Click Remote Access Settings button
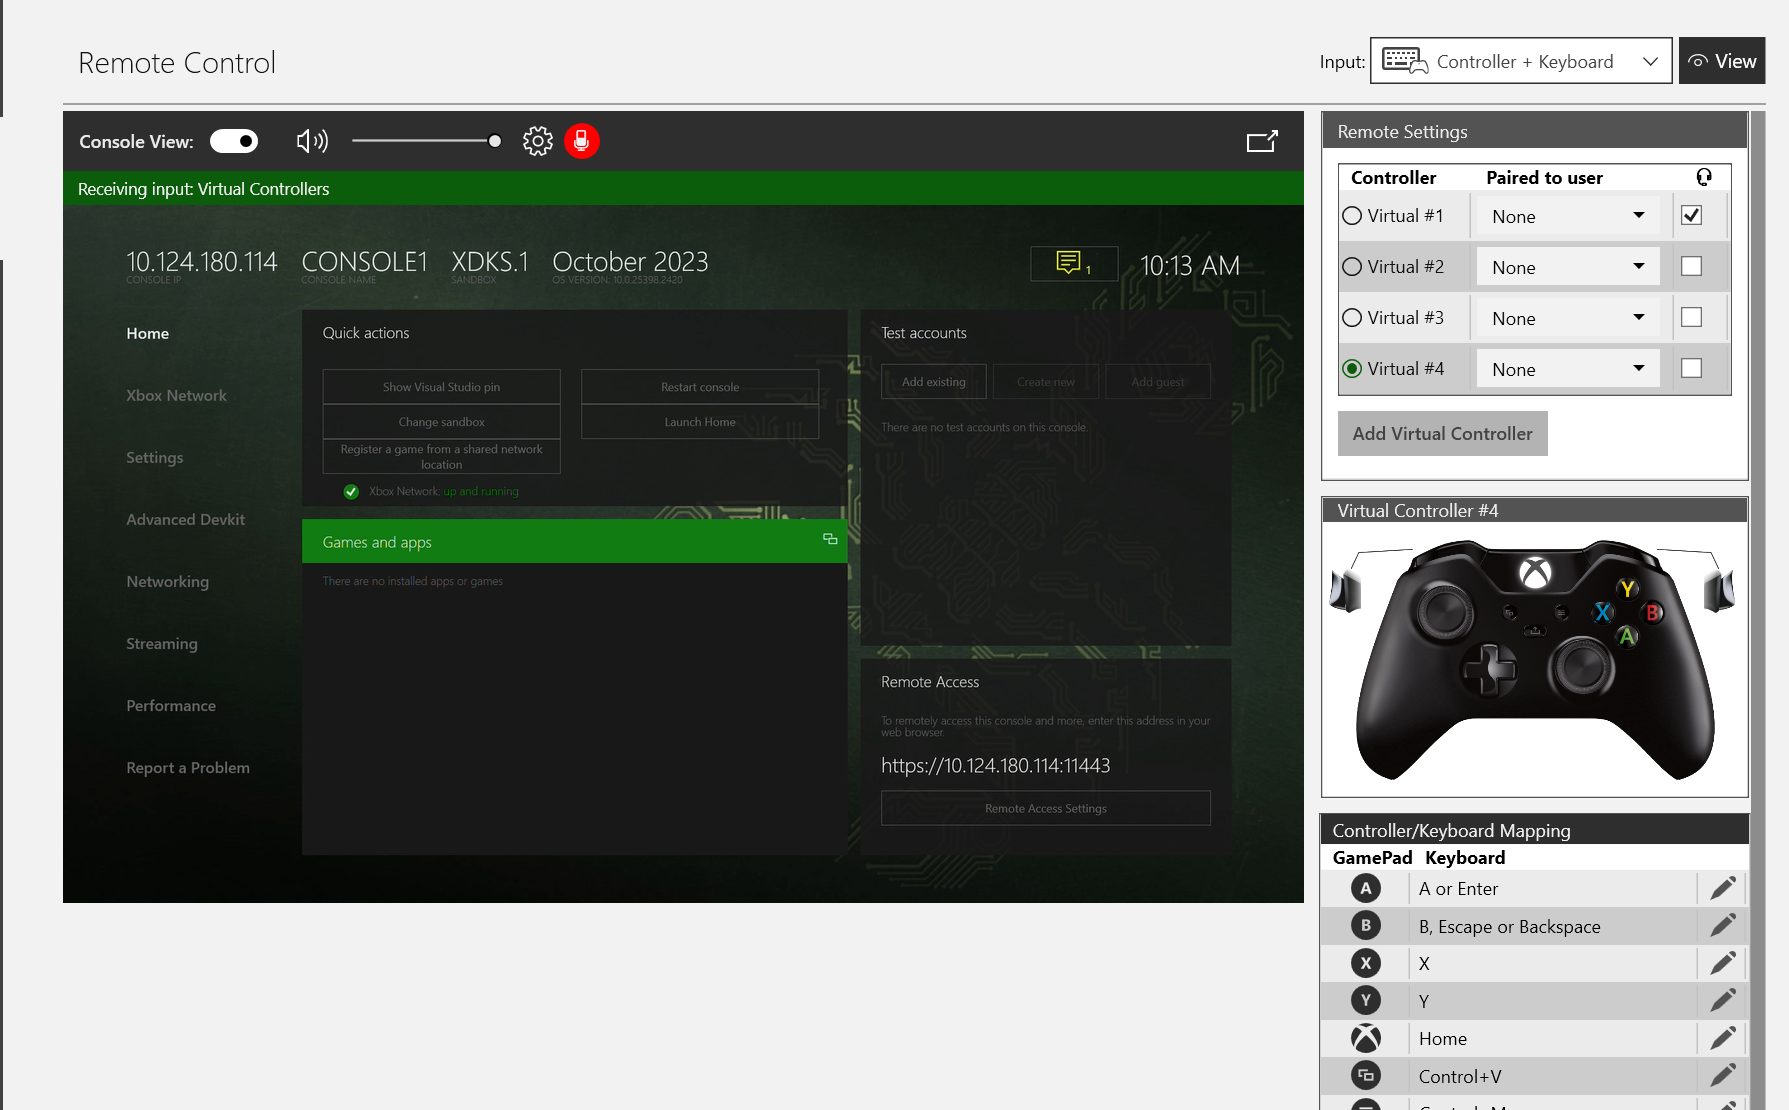The image size is (1789, 1110). click(x=1046, y=809)
